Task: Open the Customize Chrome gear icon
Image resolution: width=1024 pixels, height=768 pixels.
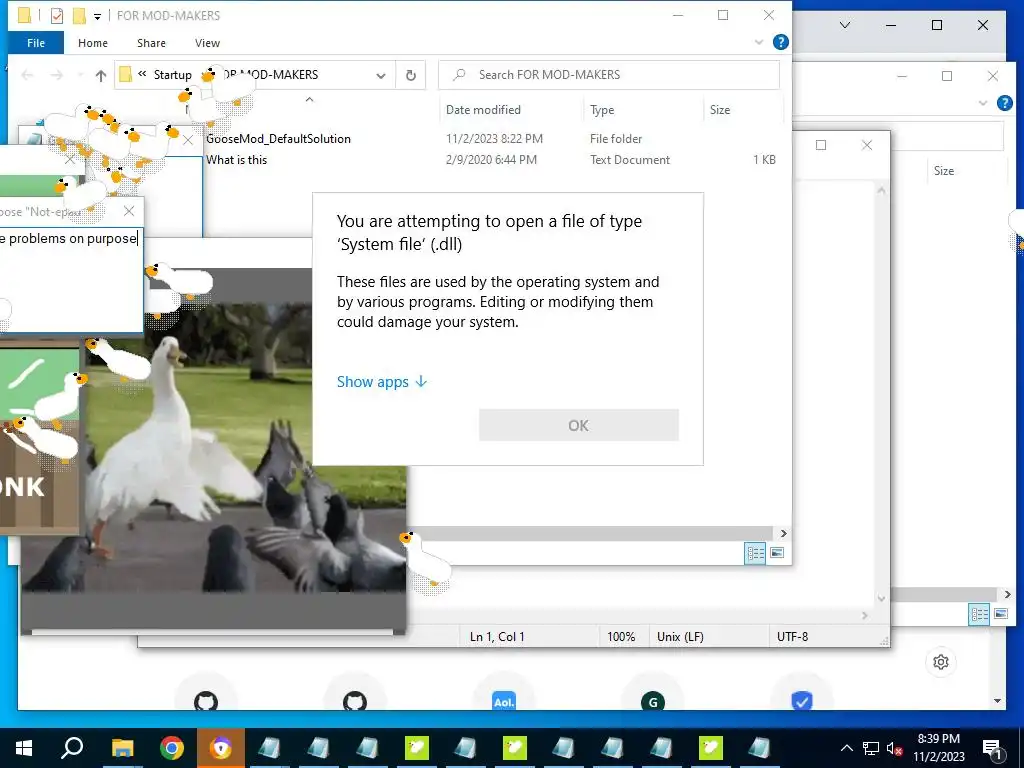Action: coord(940,662)
